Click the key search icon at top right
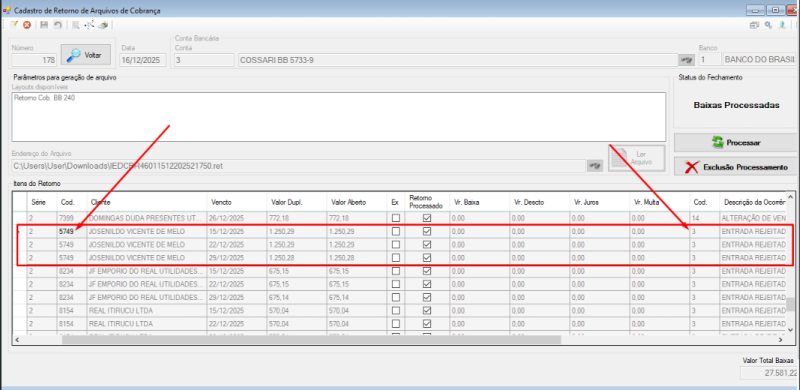Screen dimensions: 800x390 coord(768,25)
